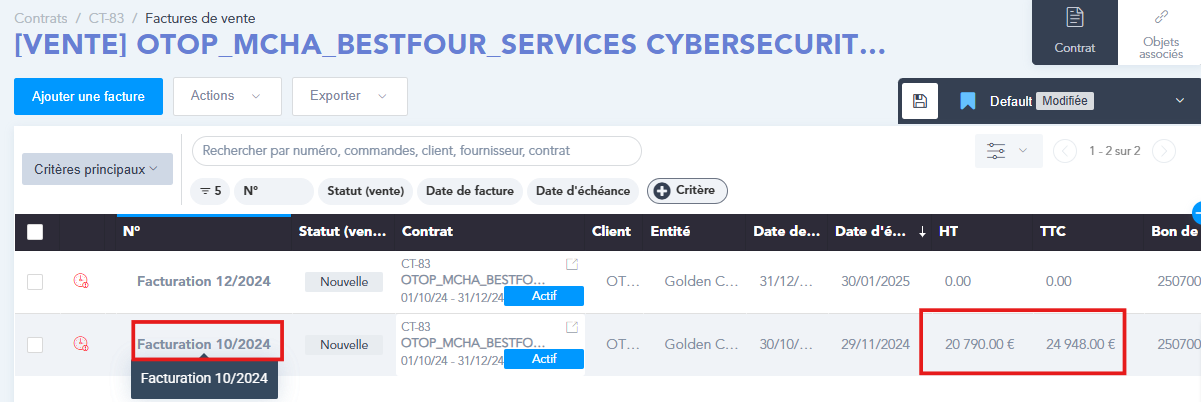Open the Exporter dropdown
Viewport: 1201px width, 402px height.
click(x=349, y=96)
